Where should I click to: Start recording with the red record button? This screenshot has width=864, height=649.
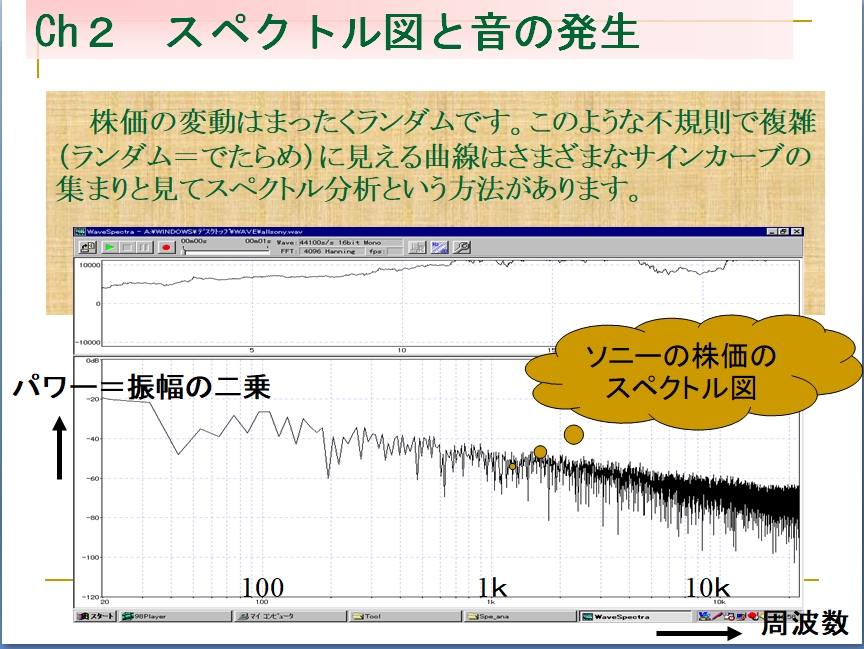[x=165, y=246]
